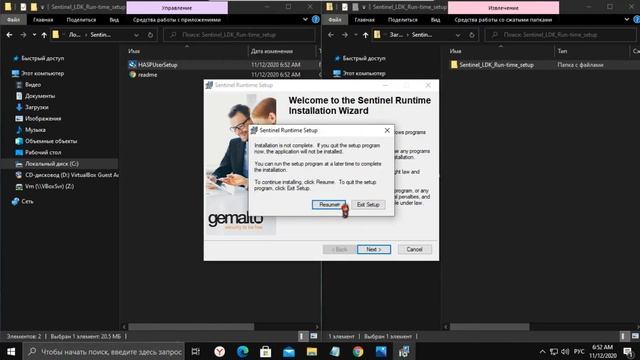Click the Управление contextual tab
640x360 pixels.
[177, 8]
